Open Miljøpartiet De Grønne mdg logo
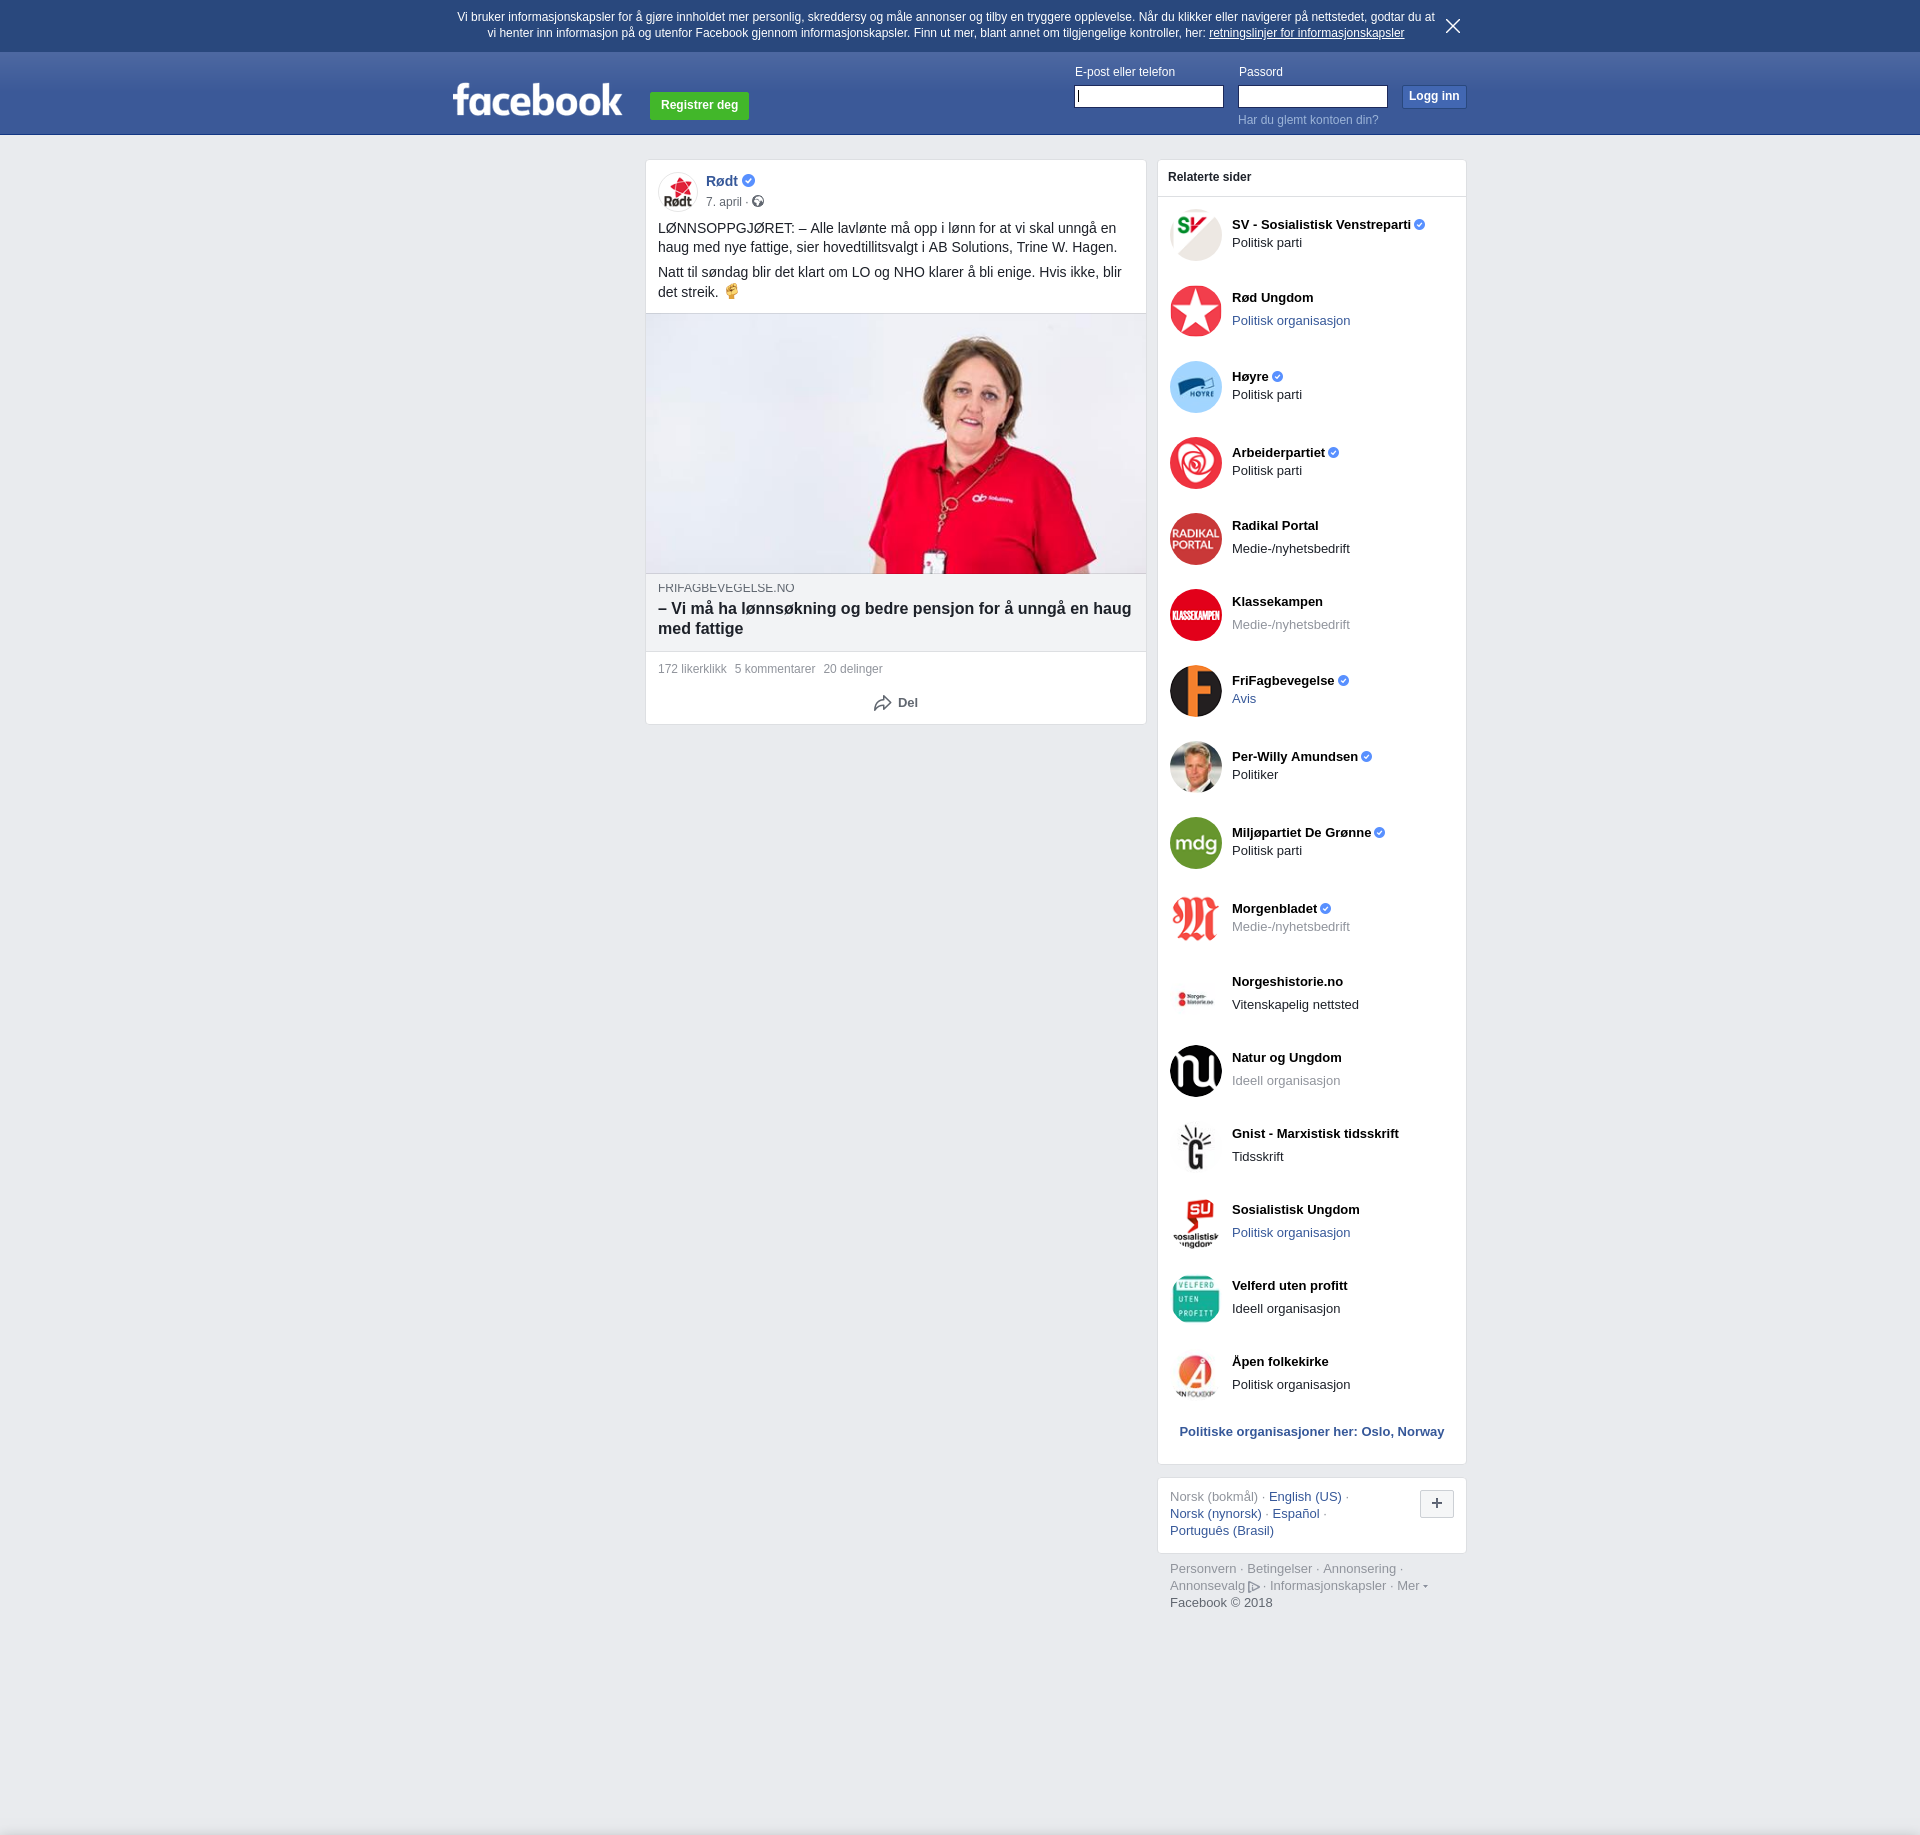The height and width of the screenshot is (1835, 1920). click(1196, 843)
